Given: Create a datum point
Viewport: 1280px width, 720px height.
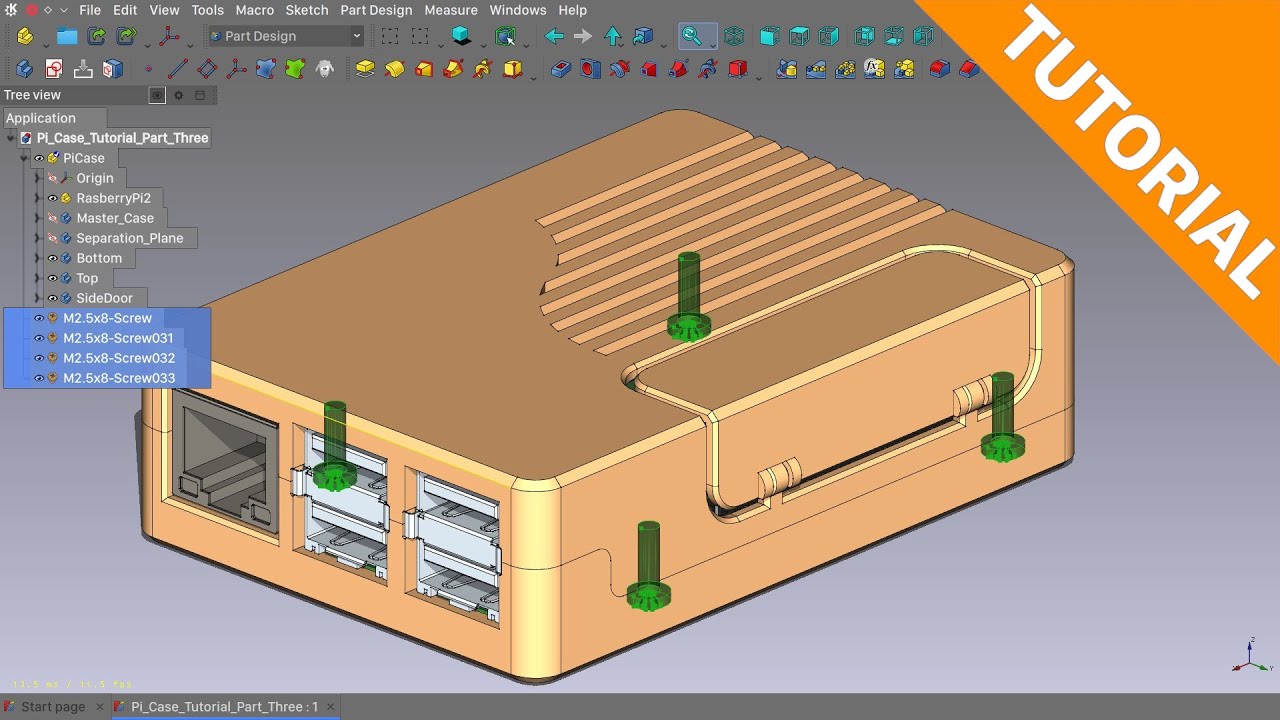Looking at the screenshot, I should pyautogui.click(x=148, y=69).
